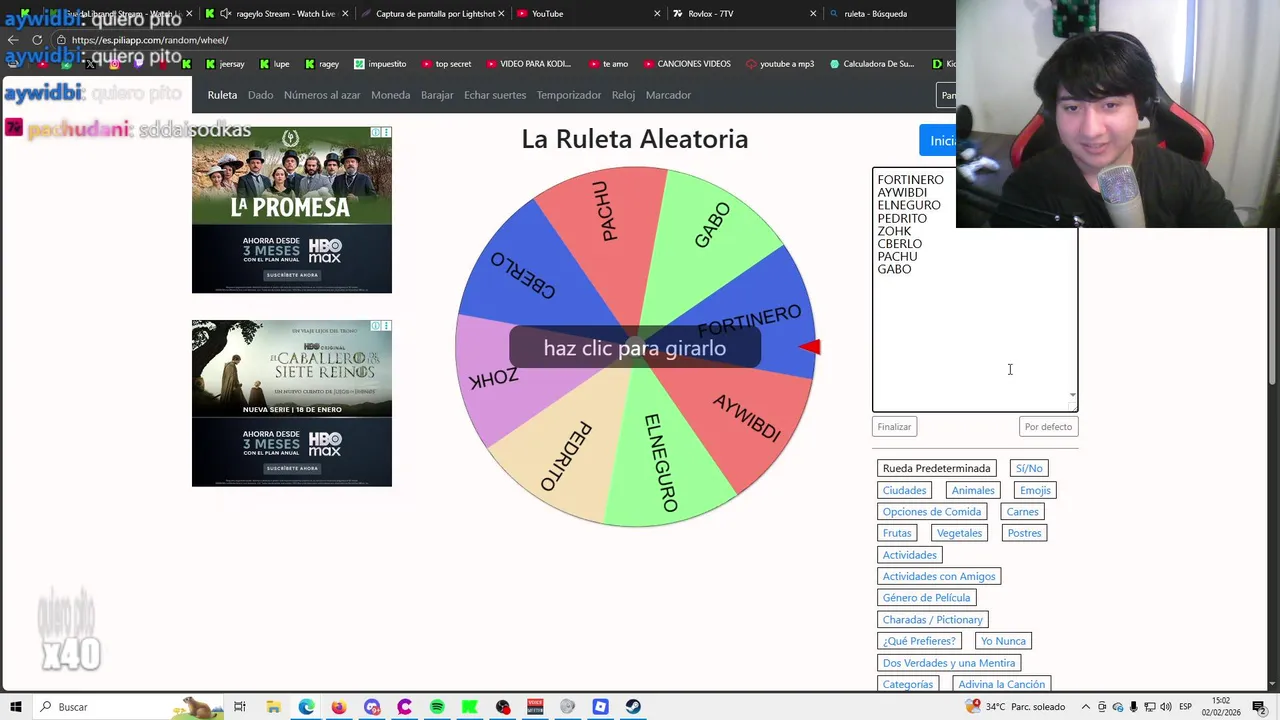Image resolution: width=1280 pixels, height=720 pixels.
Task: Choose the Emojis preset
Action: click(x=1035, y=490)
